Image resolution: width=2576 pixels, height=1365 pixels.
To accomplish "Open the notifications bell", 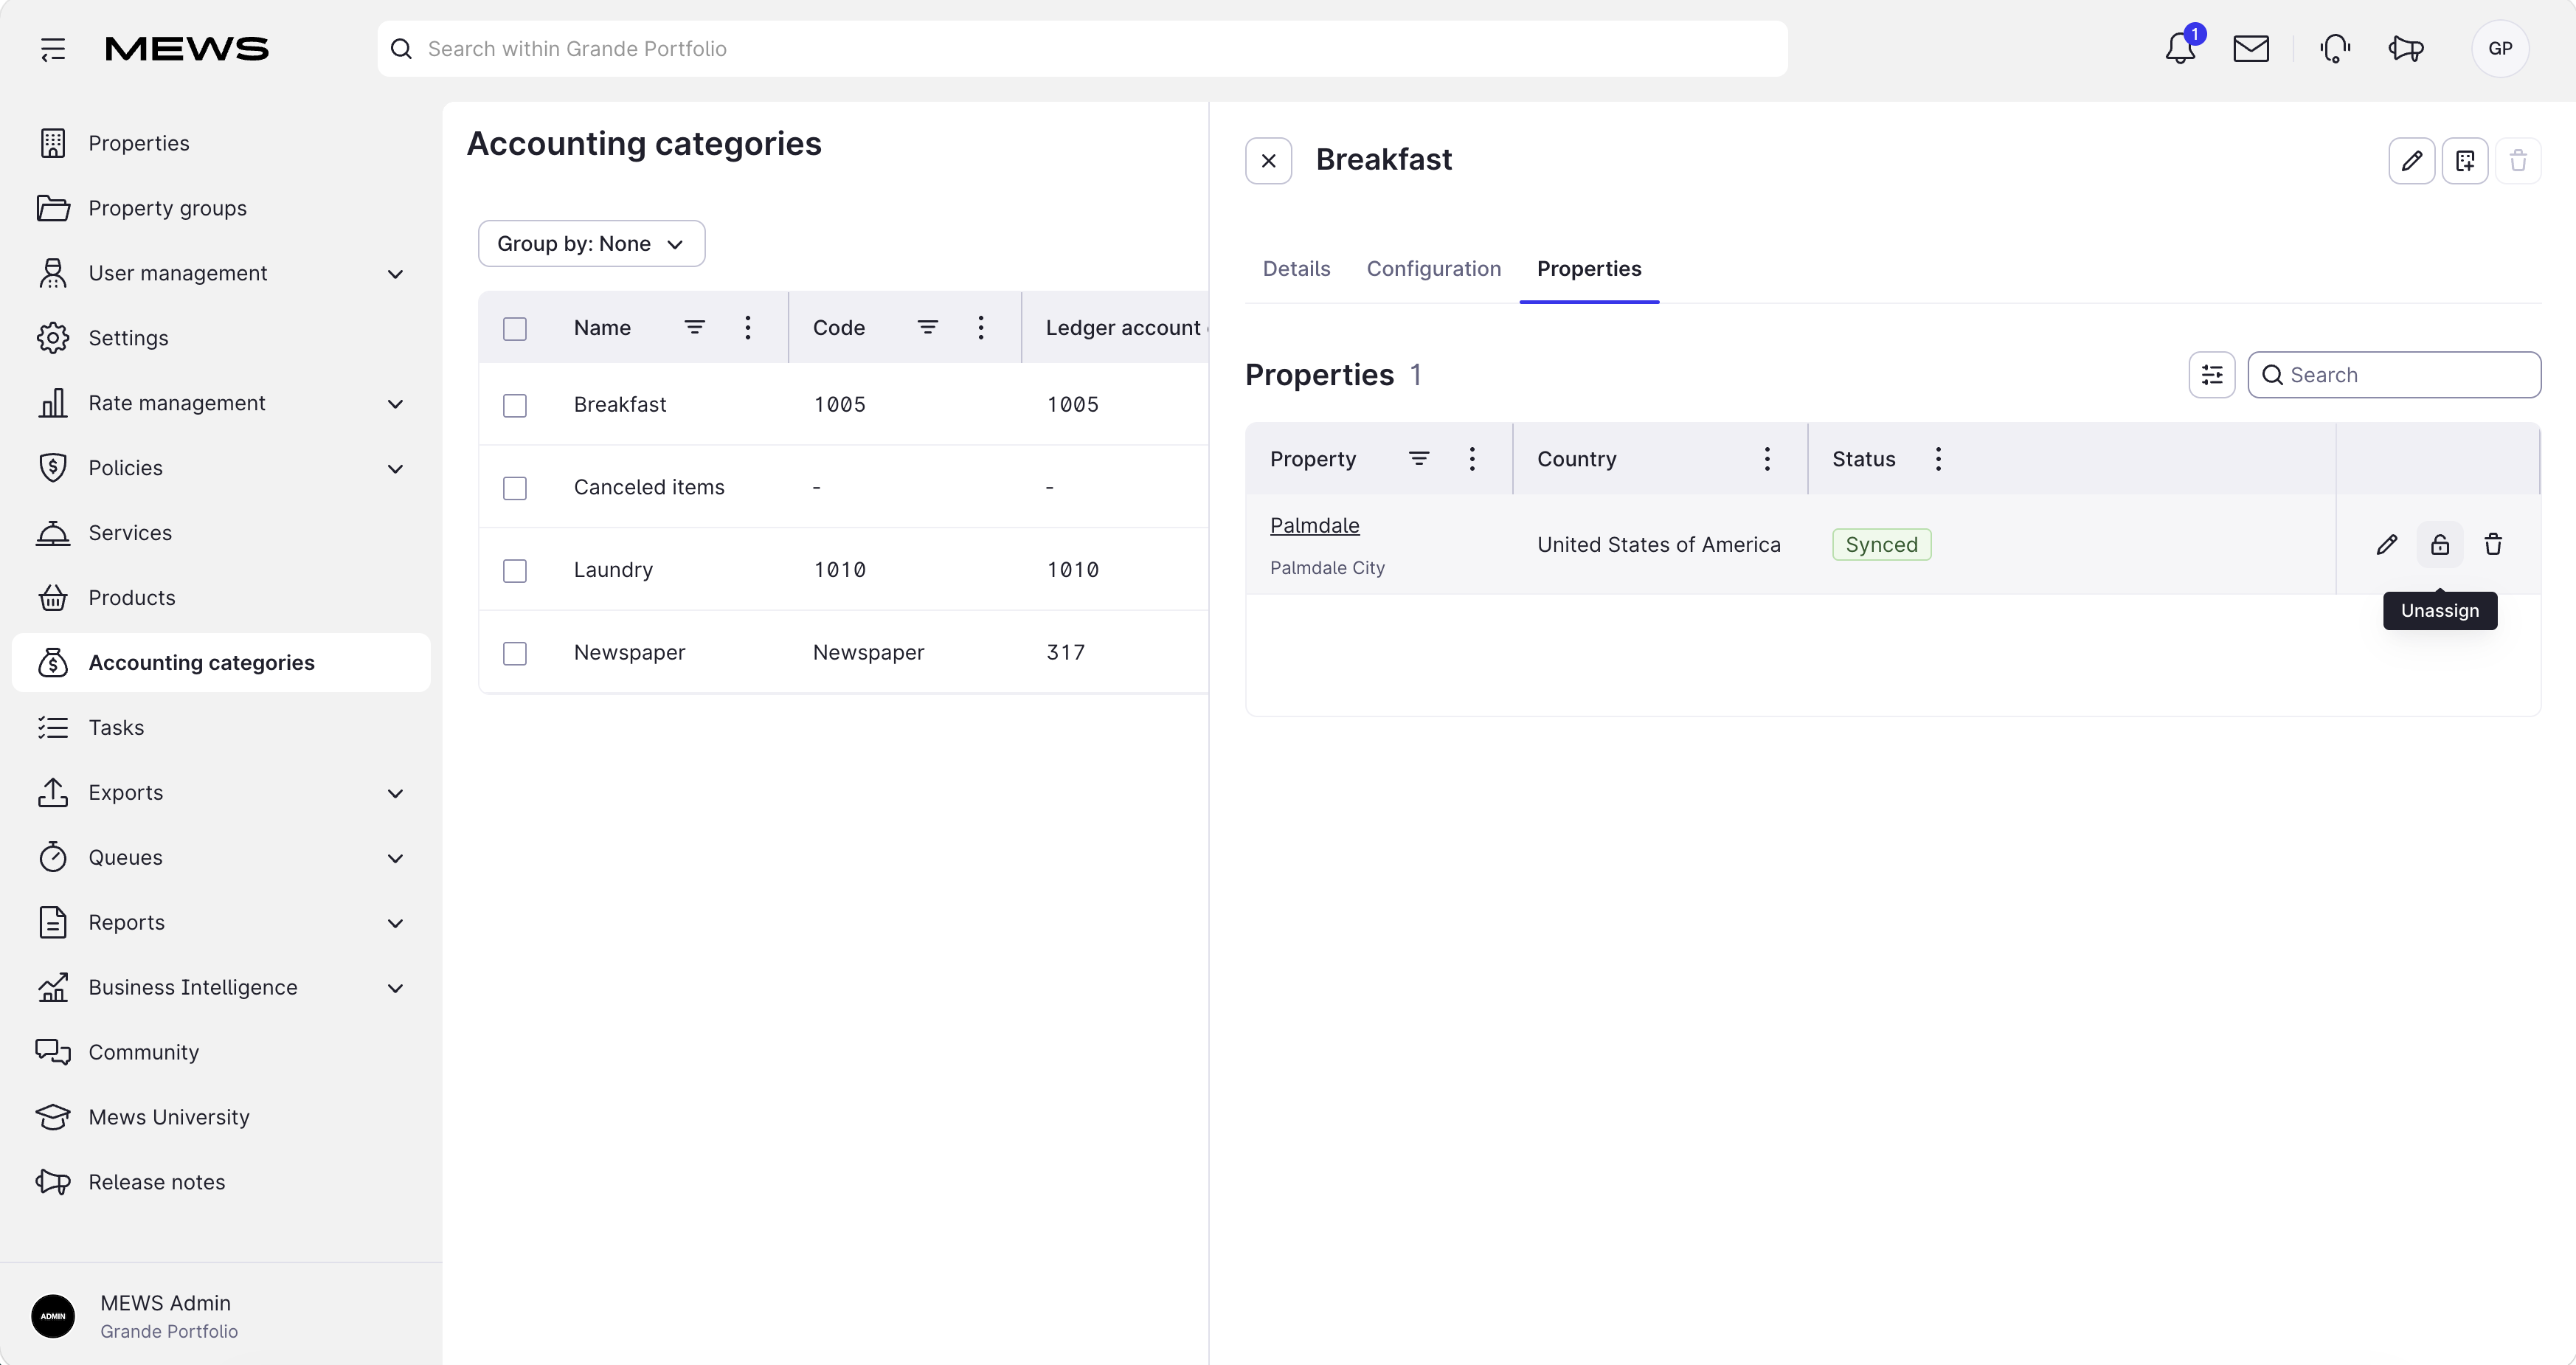I will [x=2180, y=49].
